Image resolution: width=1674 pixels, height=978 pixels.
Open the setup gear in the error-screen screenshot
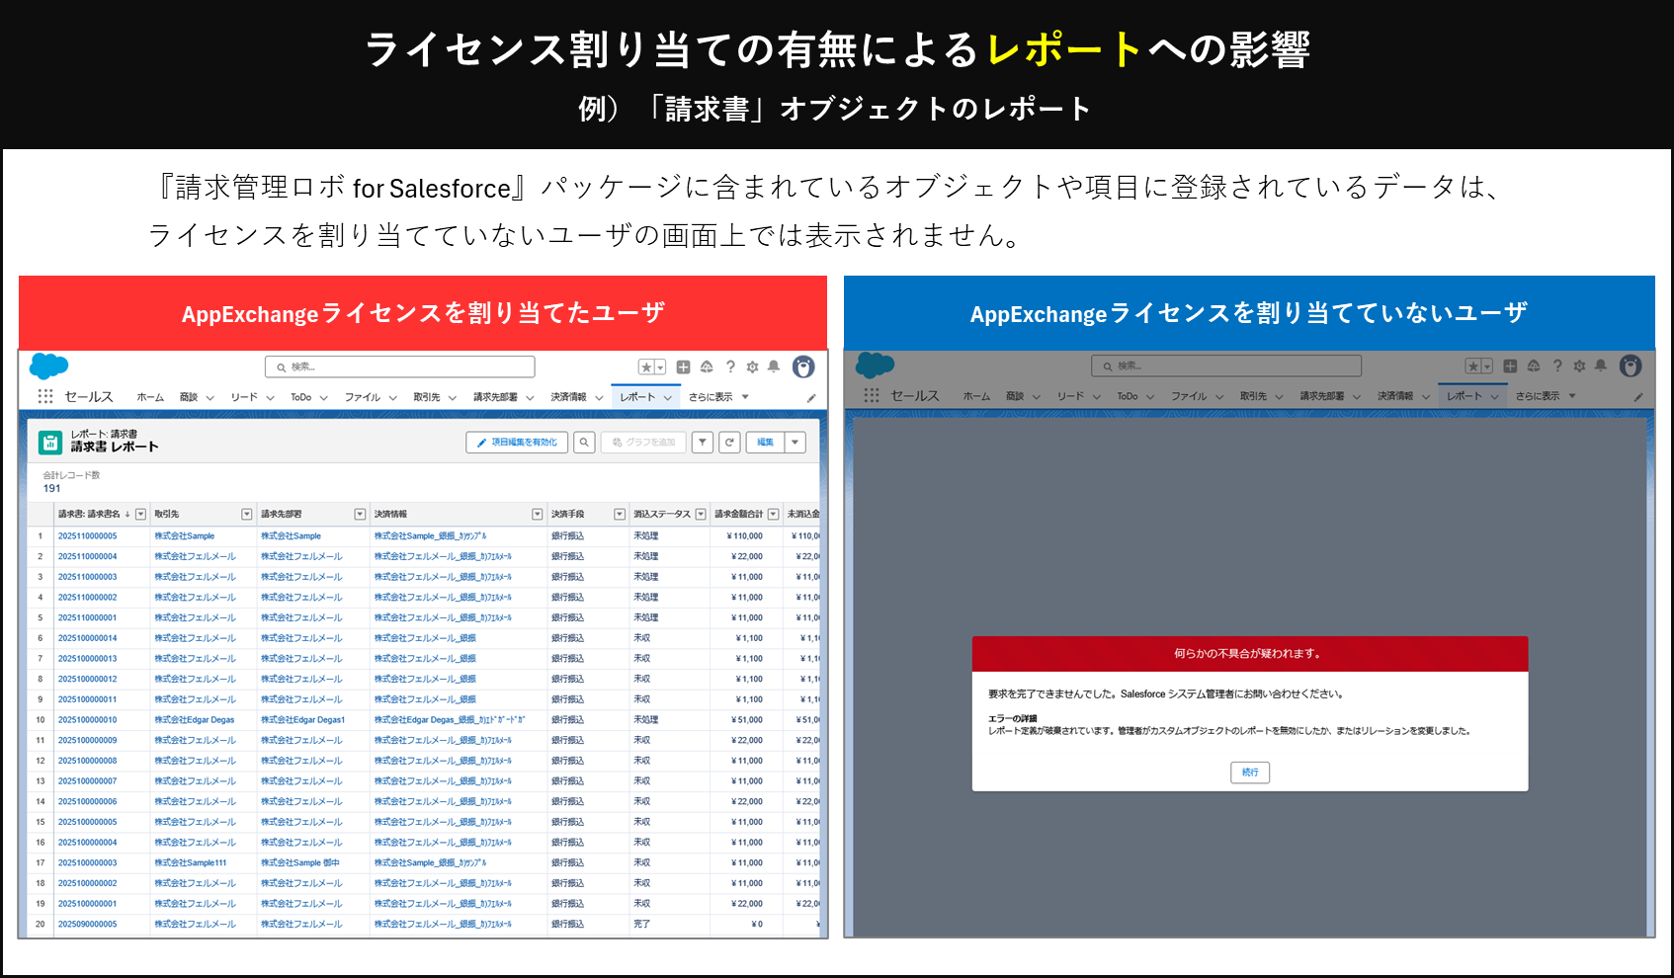coord(1579,366)
